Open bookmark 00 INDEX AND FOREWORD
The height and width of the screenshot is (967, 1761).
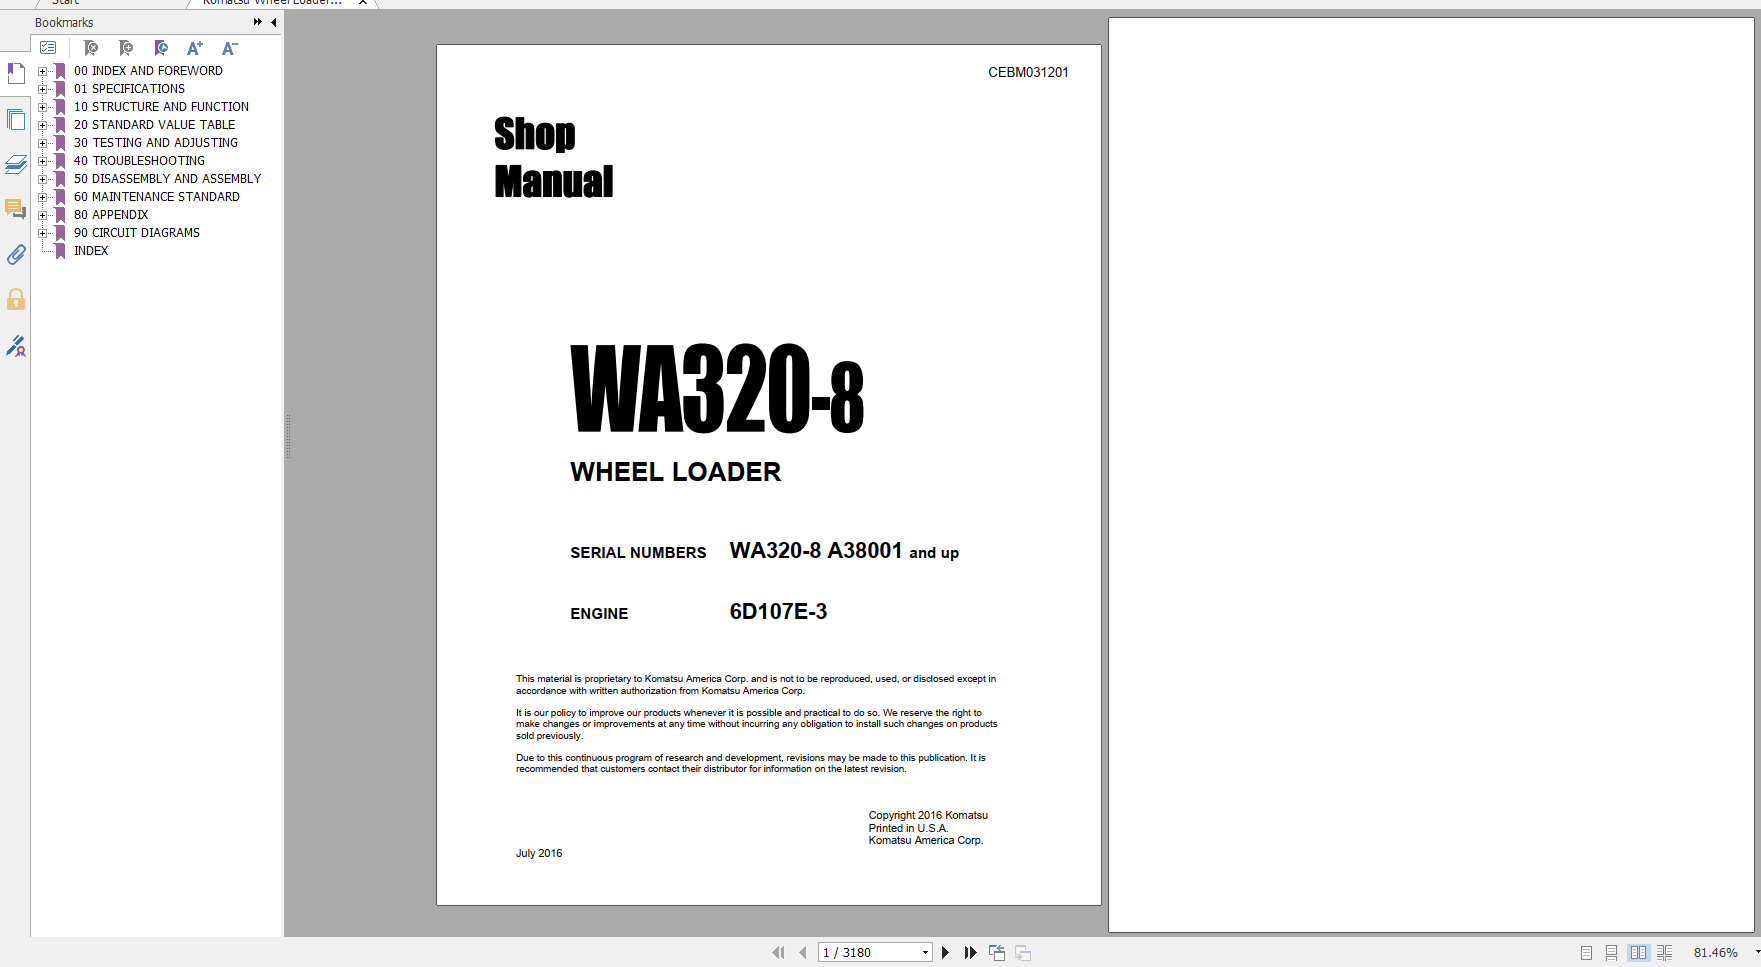pyautogui.click(x=148, y=71)
